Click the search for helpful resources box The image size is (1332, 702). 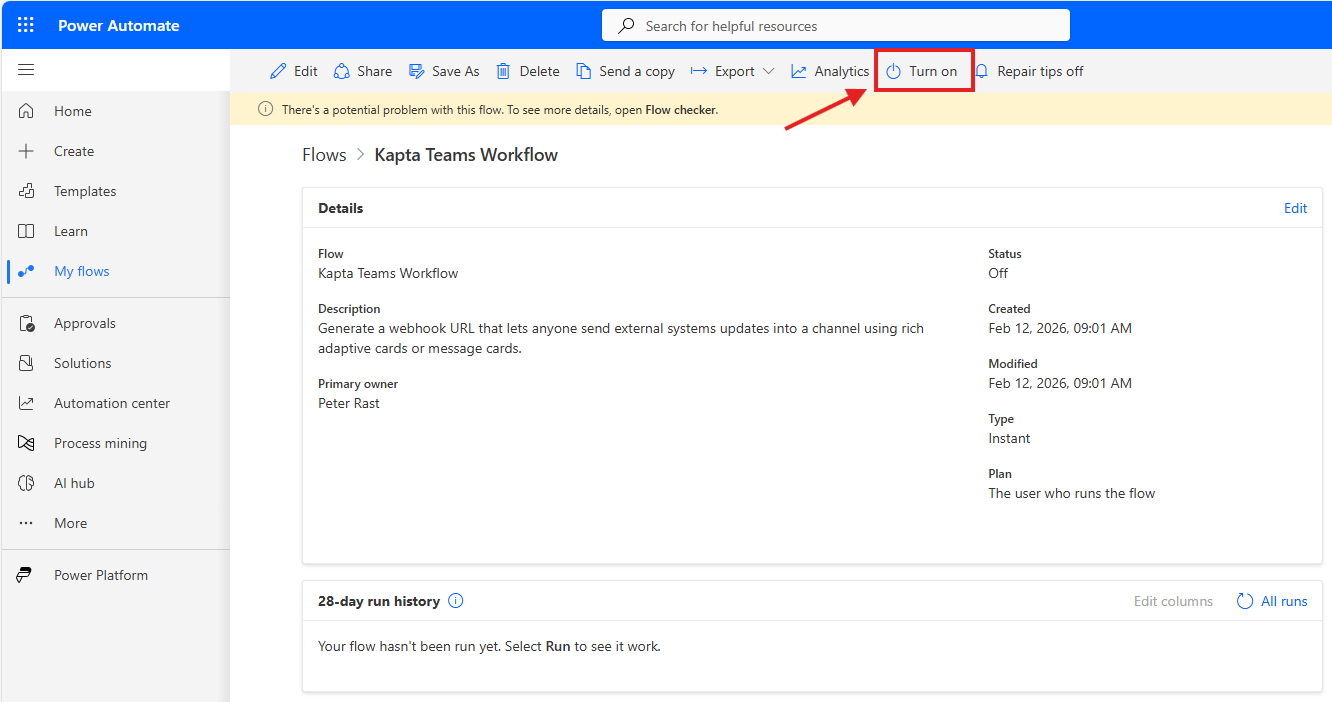click(x=835, y=26)
